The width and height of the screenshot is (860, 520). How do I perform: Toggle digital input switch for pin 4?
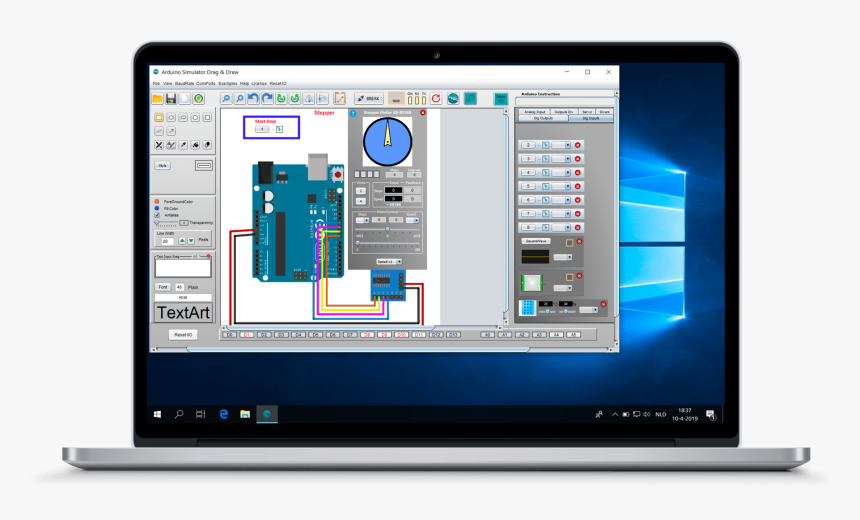[546, 172]
